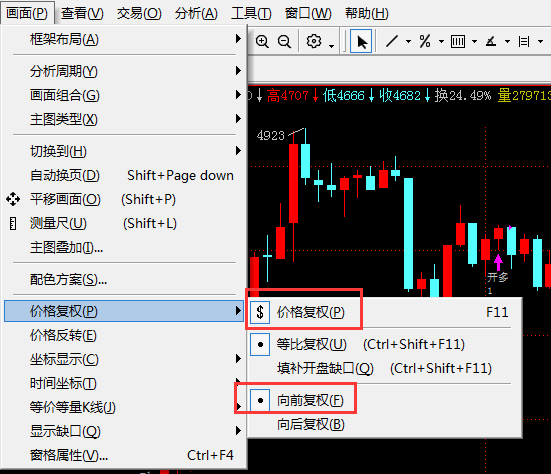Expand 画面组合(G) submenu
The width and height of the screenshot is (551, 474).
[x=124, y=95]
